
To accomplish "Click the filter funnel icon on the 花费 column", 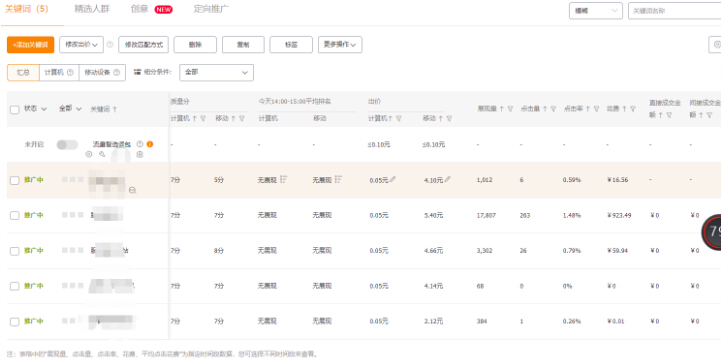I will pos(633,109).
